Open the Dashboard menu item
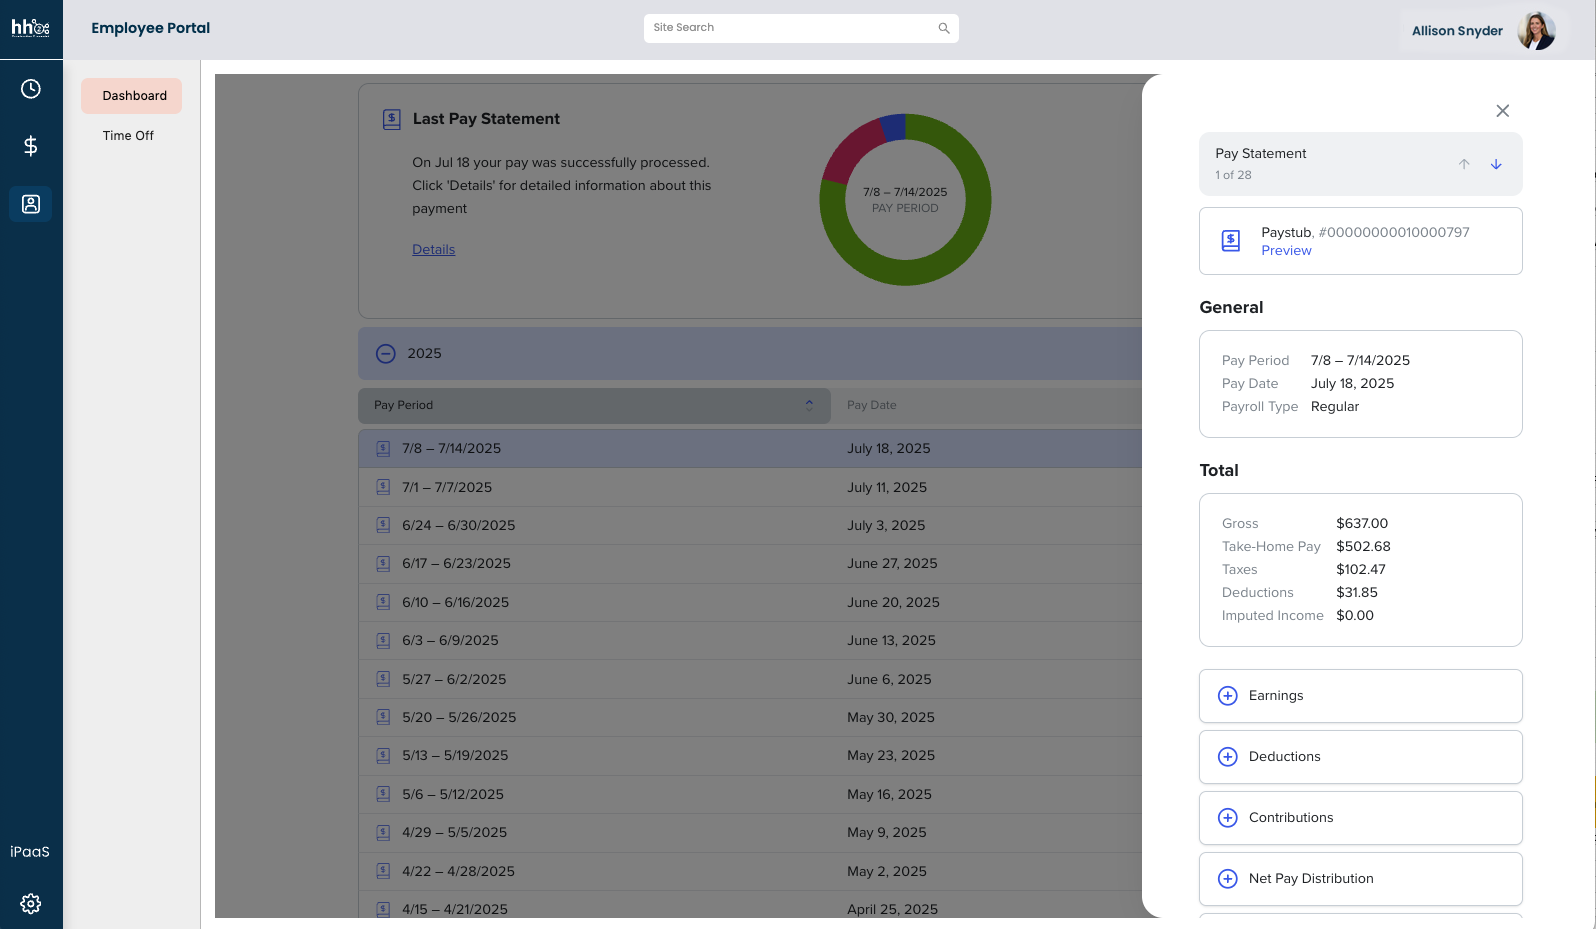1596x929 pixels. point(134,96)
